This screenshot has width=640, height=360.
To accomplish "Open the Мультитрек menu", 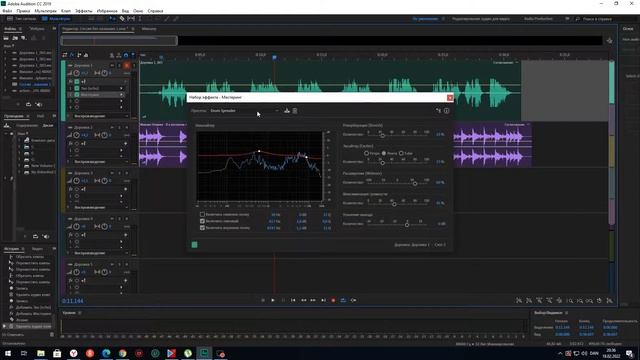I will pyautogui.click(x=45, y=11).
